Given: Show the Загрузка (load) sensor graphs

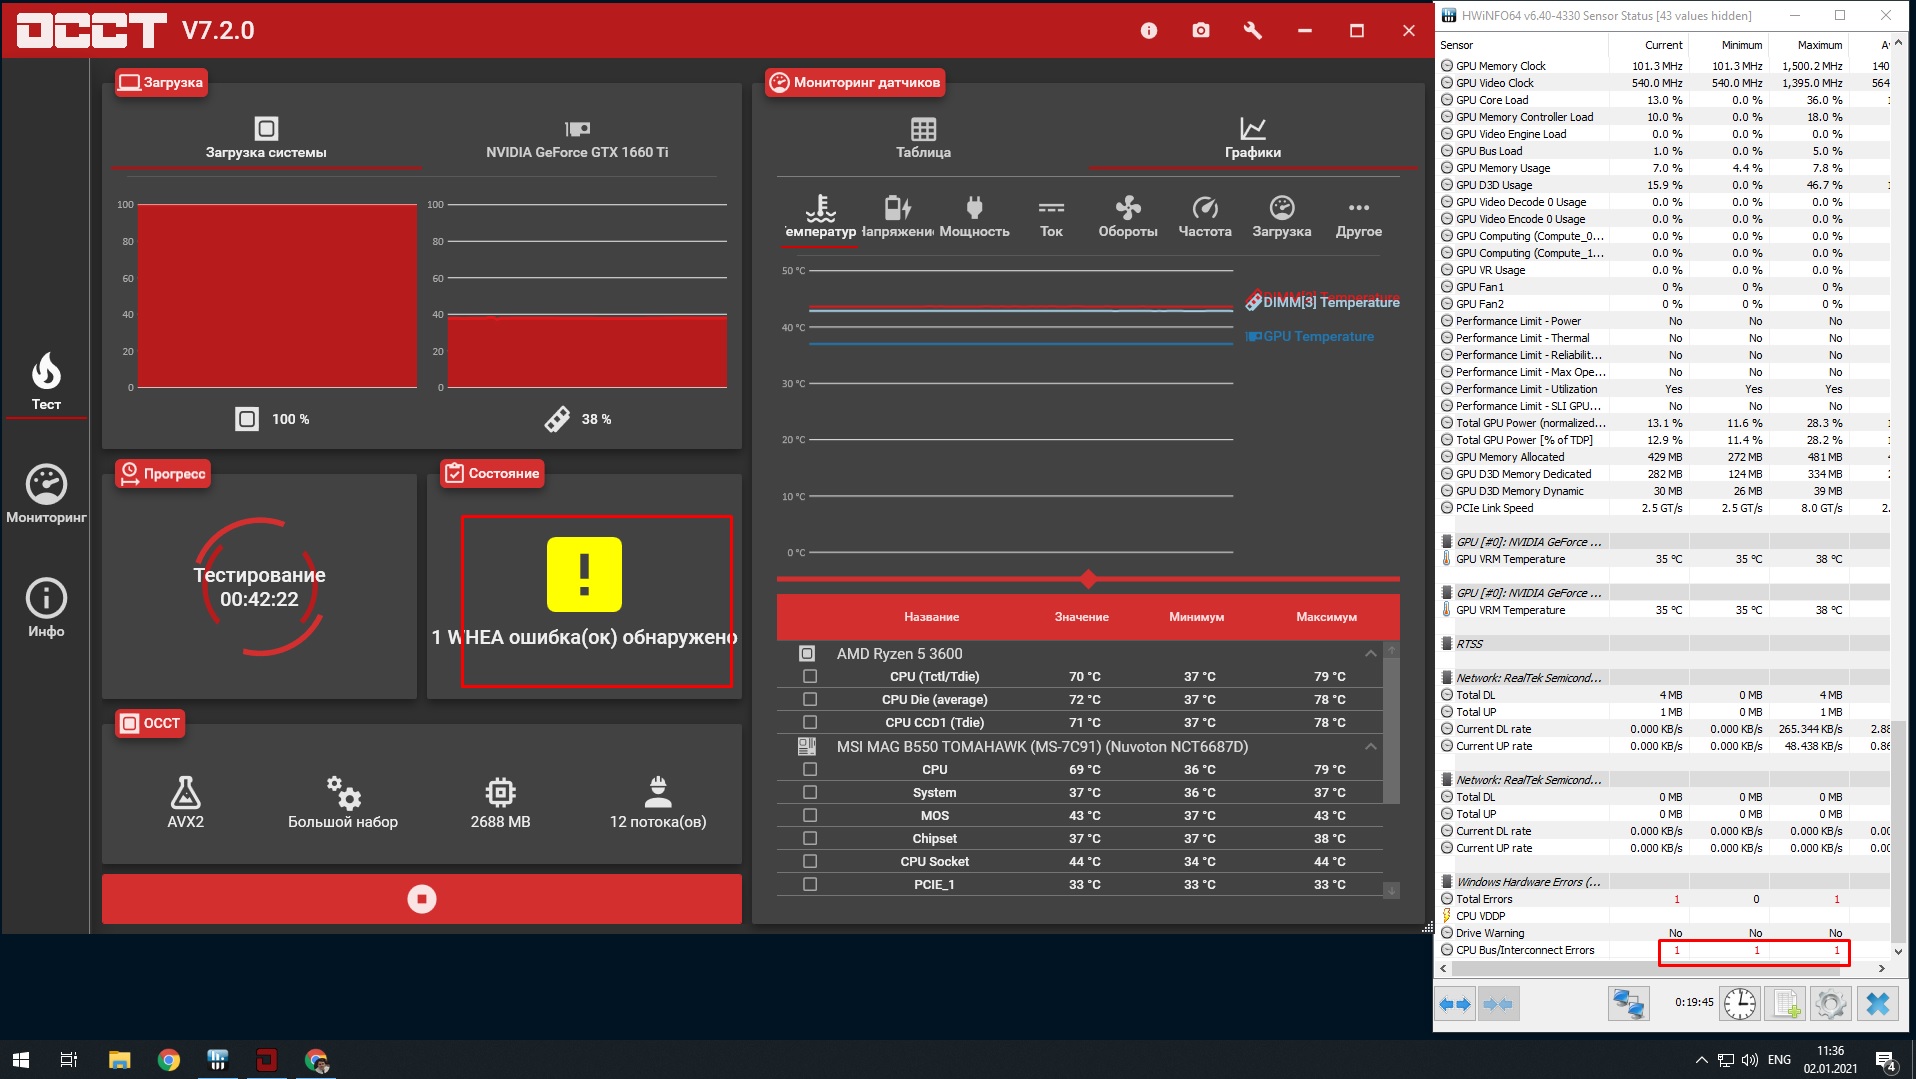Looking at the screenshot, I should tap(1282, 217).
